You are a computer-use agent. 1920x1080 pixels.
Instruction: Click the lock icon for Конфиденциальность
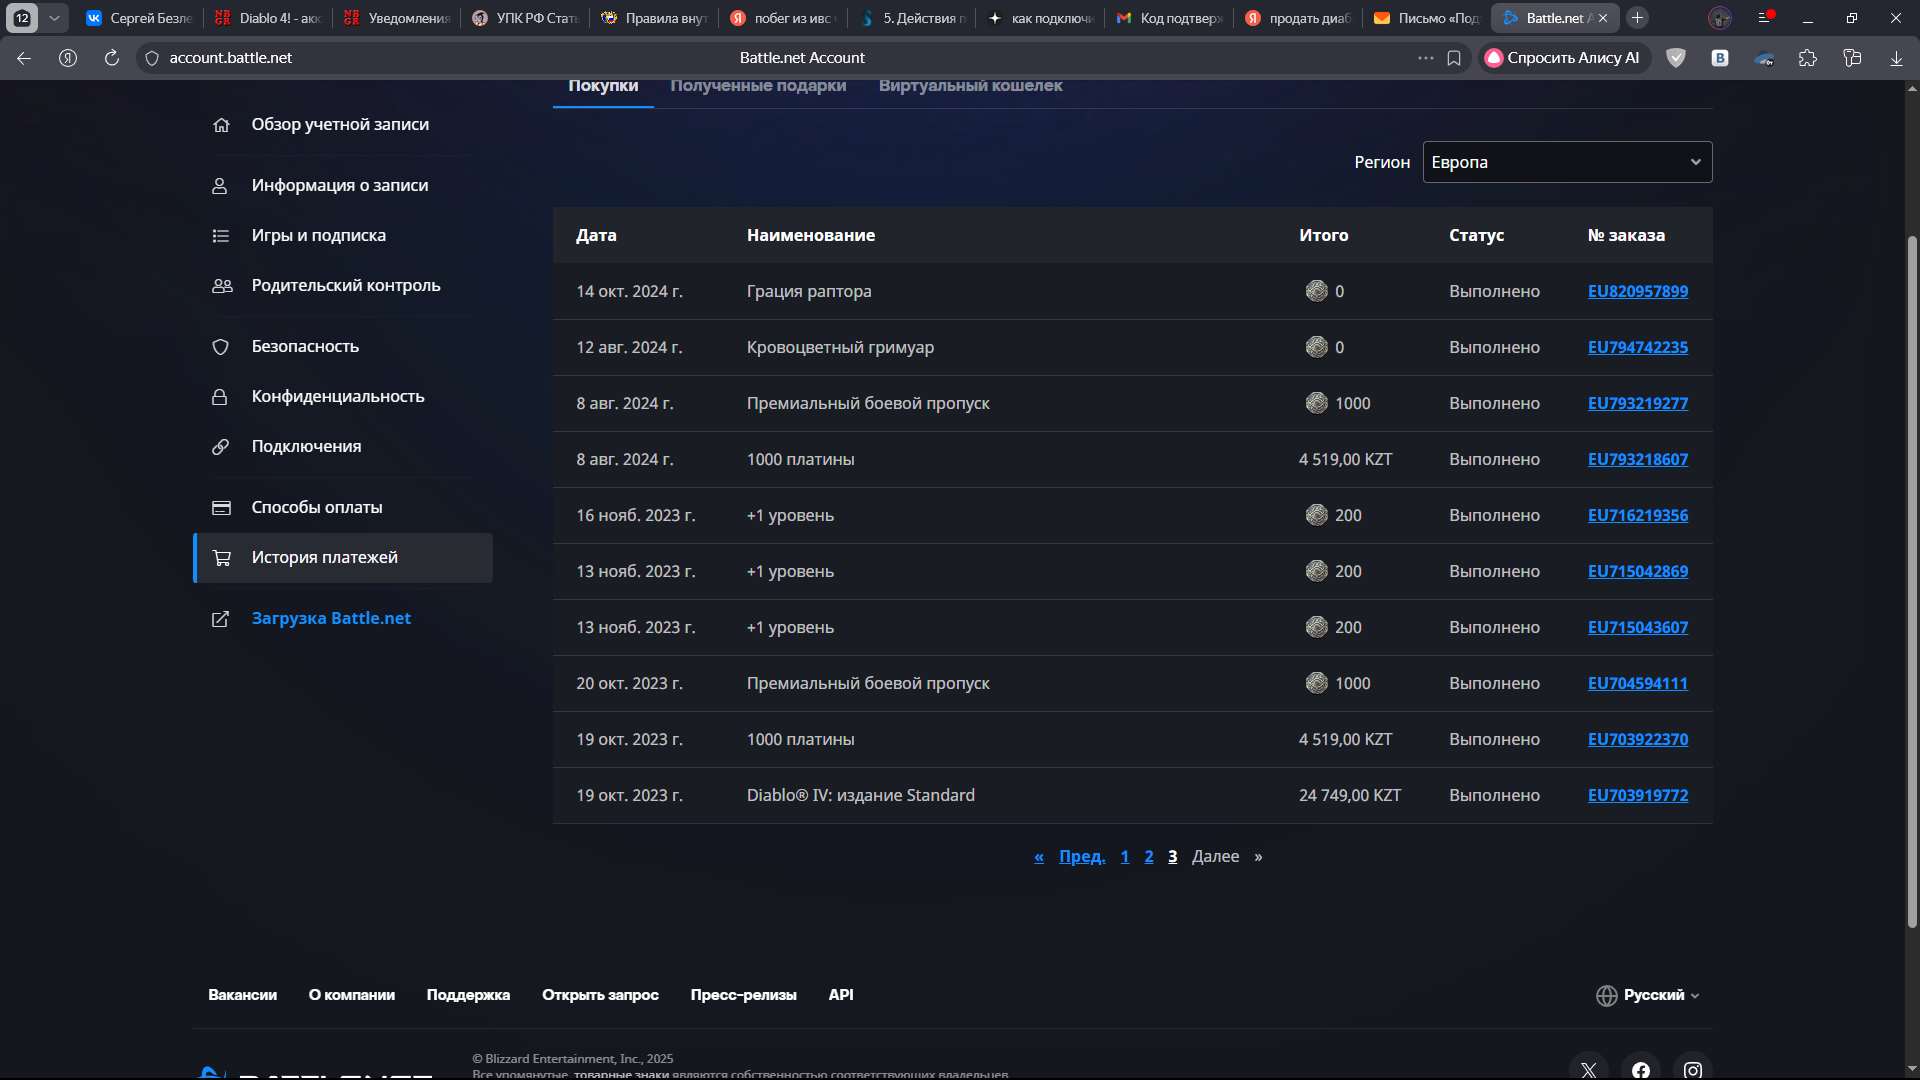220,397
